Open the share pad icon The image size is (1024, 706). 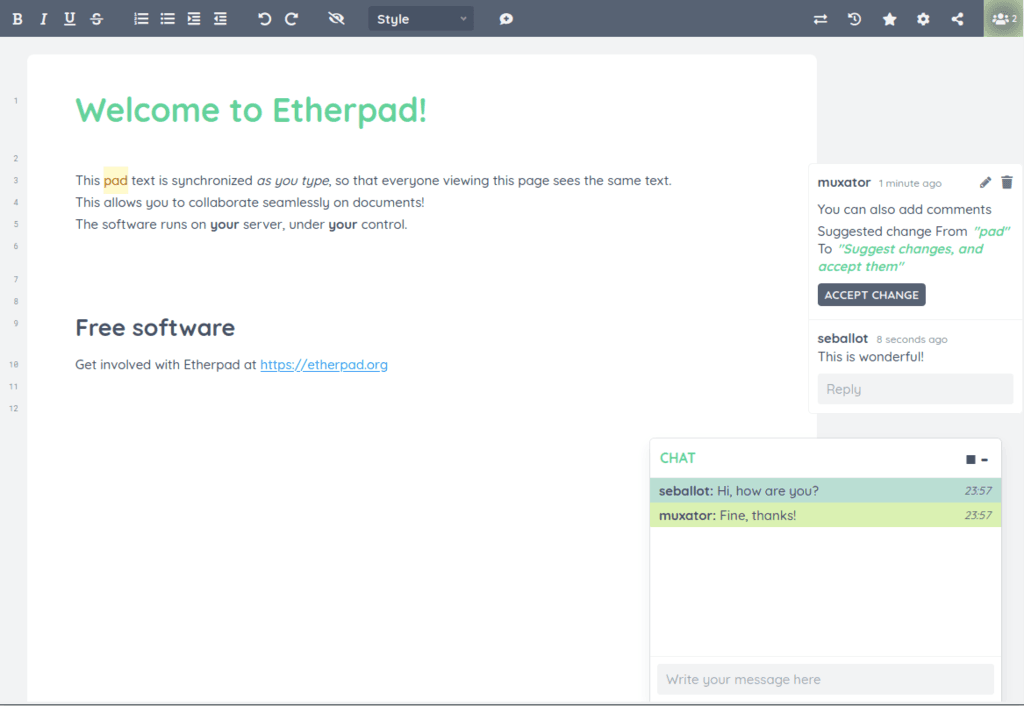[x=957, y=18]
